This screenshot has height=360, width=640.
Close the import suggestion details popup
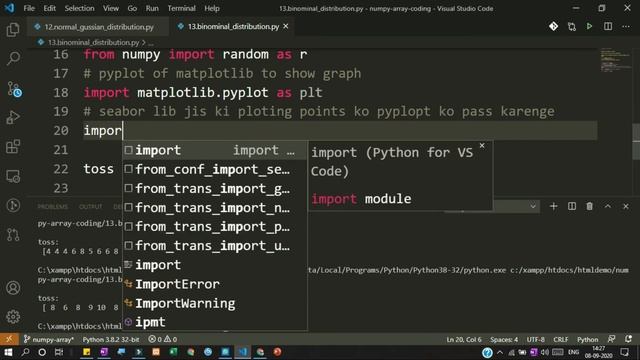[482, 146]
